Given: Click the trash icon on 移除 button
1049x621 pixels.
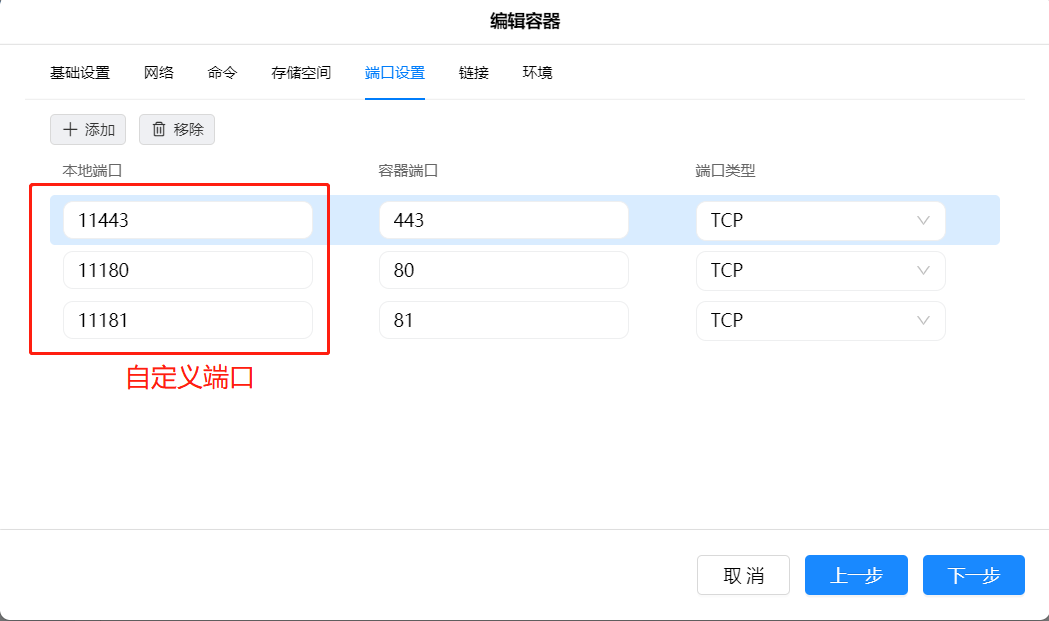Looking at the screenshot, I should point(159,129).
